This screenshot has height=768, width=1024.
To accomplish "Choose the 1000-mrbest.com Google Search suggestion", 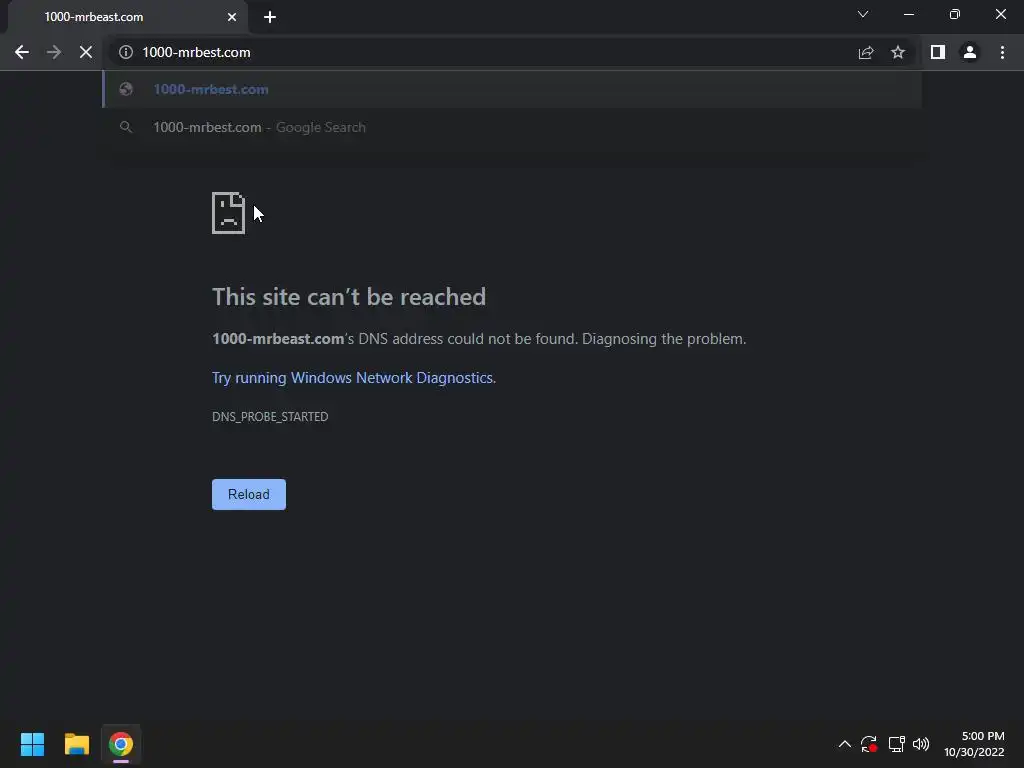I will point(512,127).
